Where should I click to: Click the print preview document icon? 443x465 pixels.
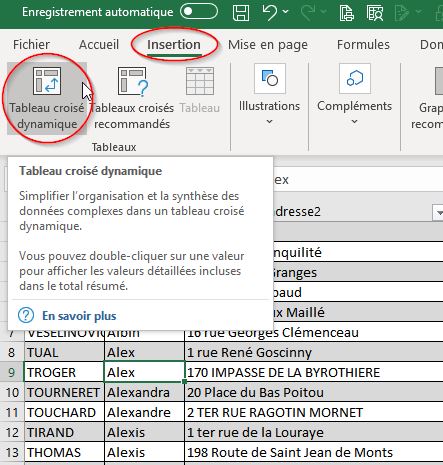[x=346, y=12]
